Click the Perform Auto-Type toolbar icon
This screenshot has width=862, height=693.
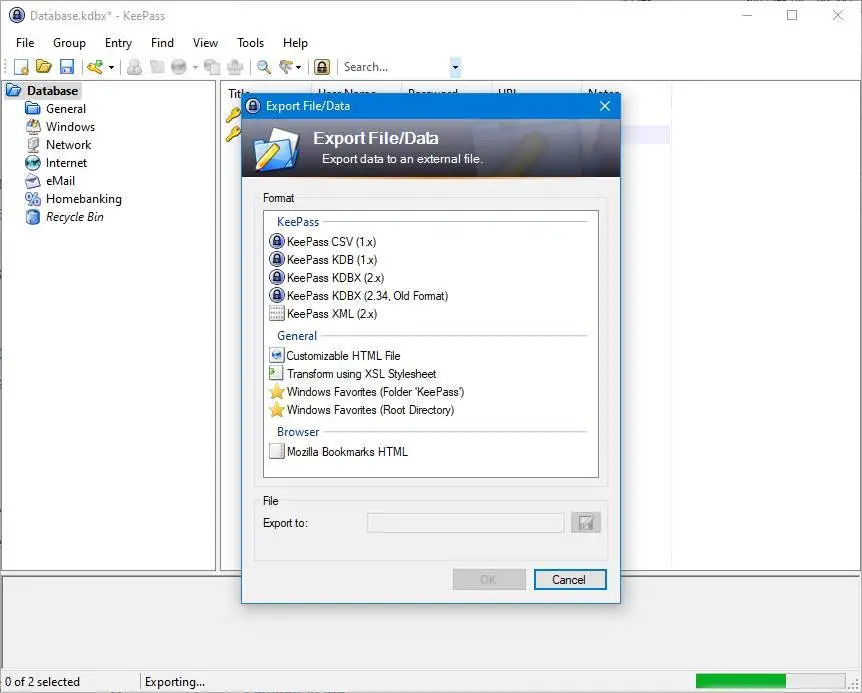(x=235, y=67)
